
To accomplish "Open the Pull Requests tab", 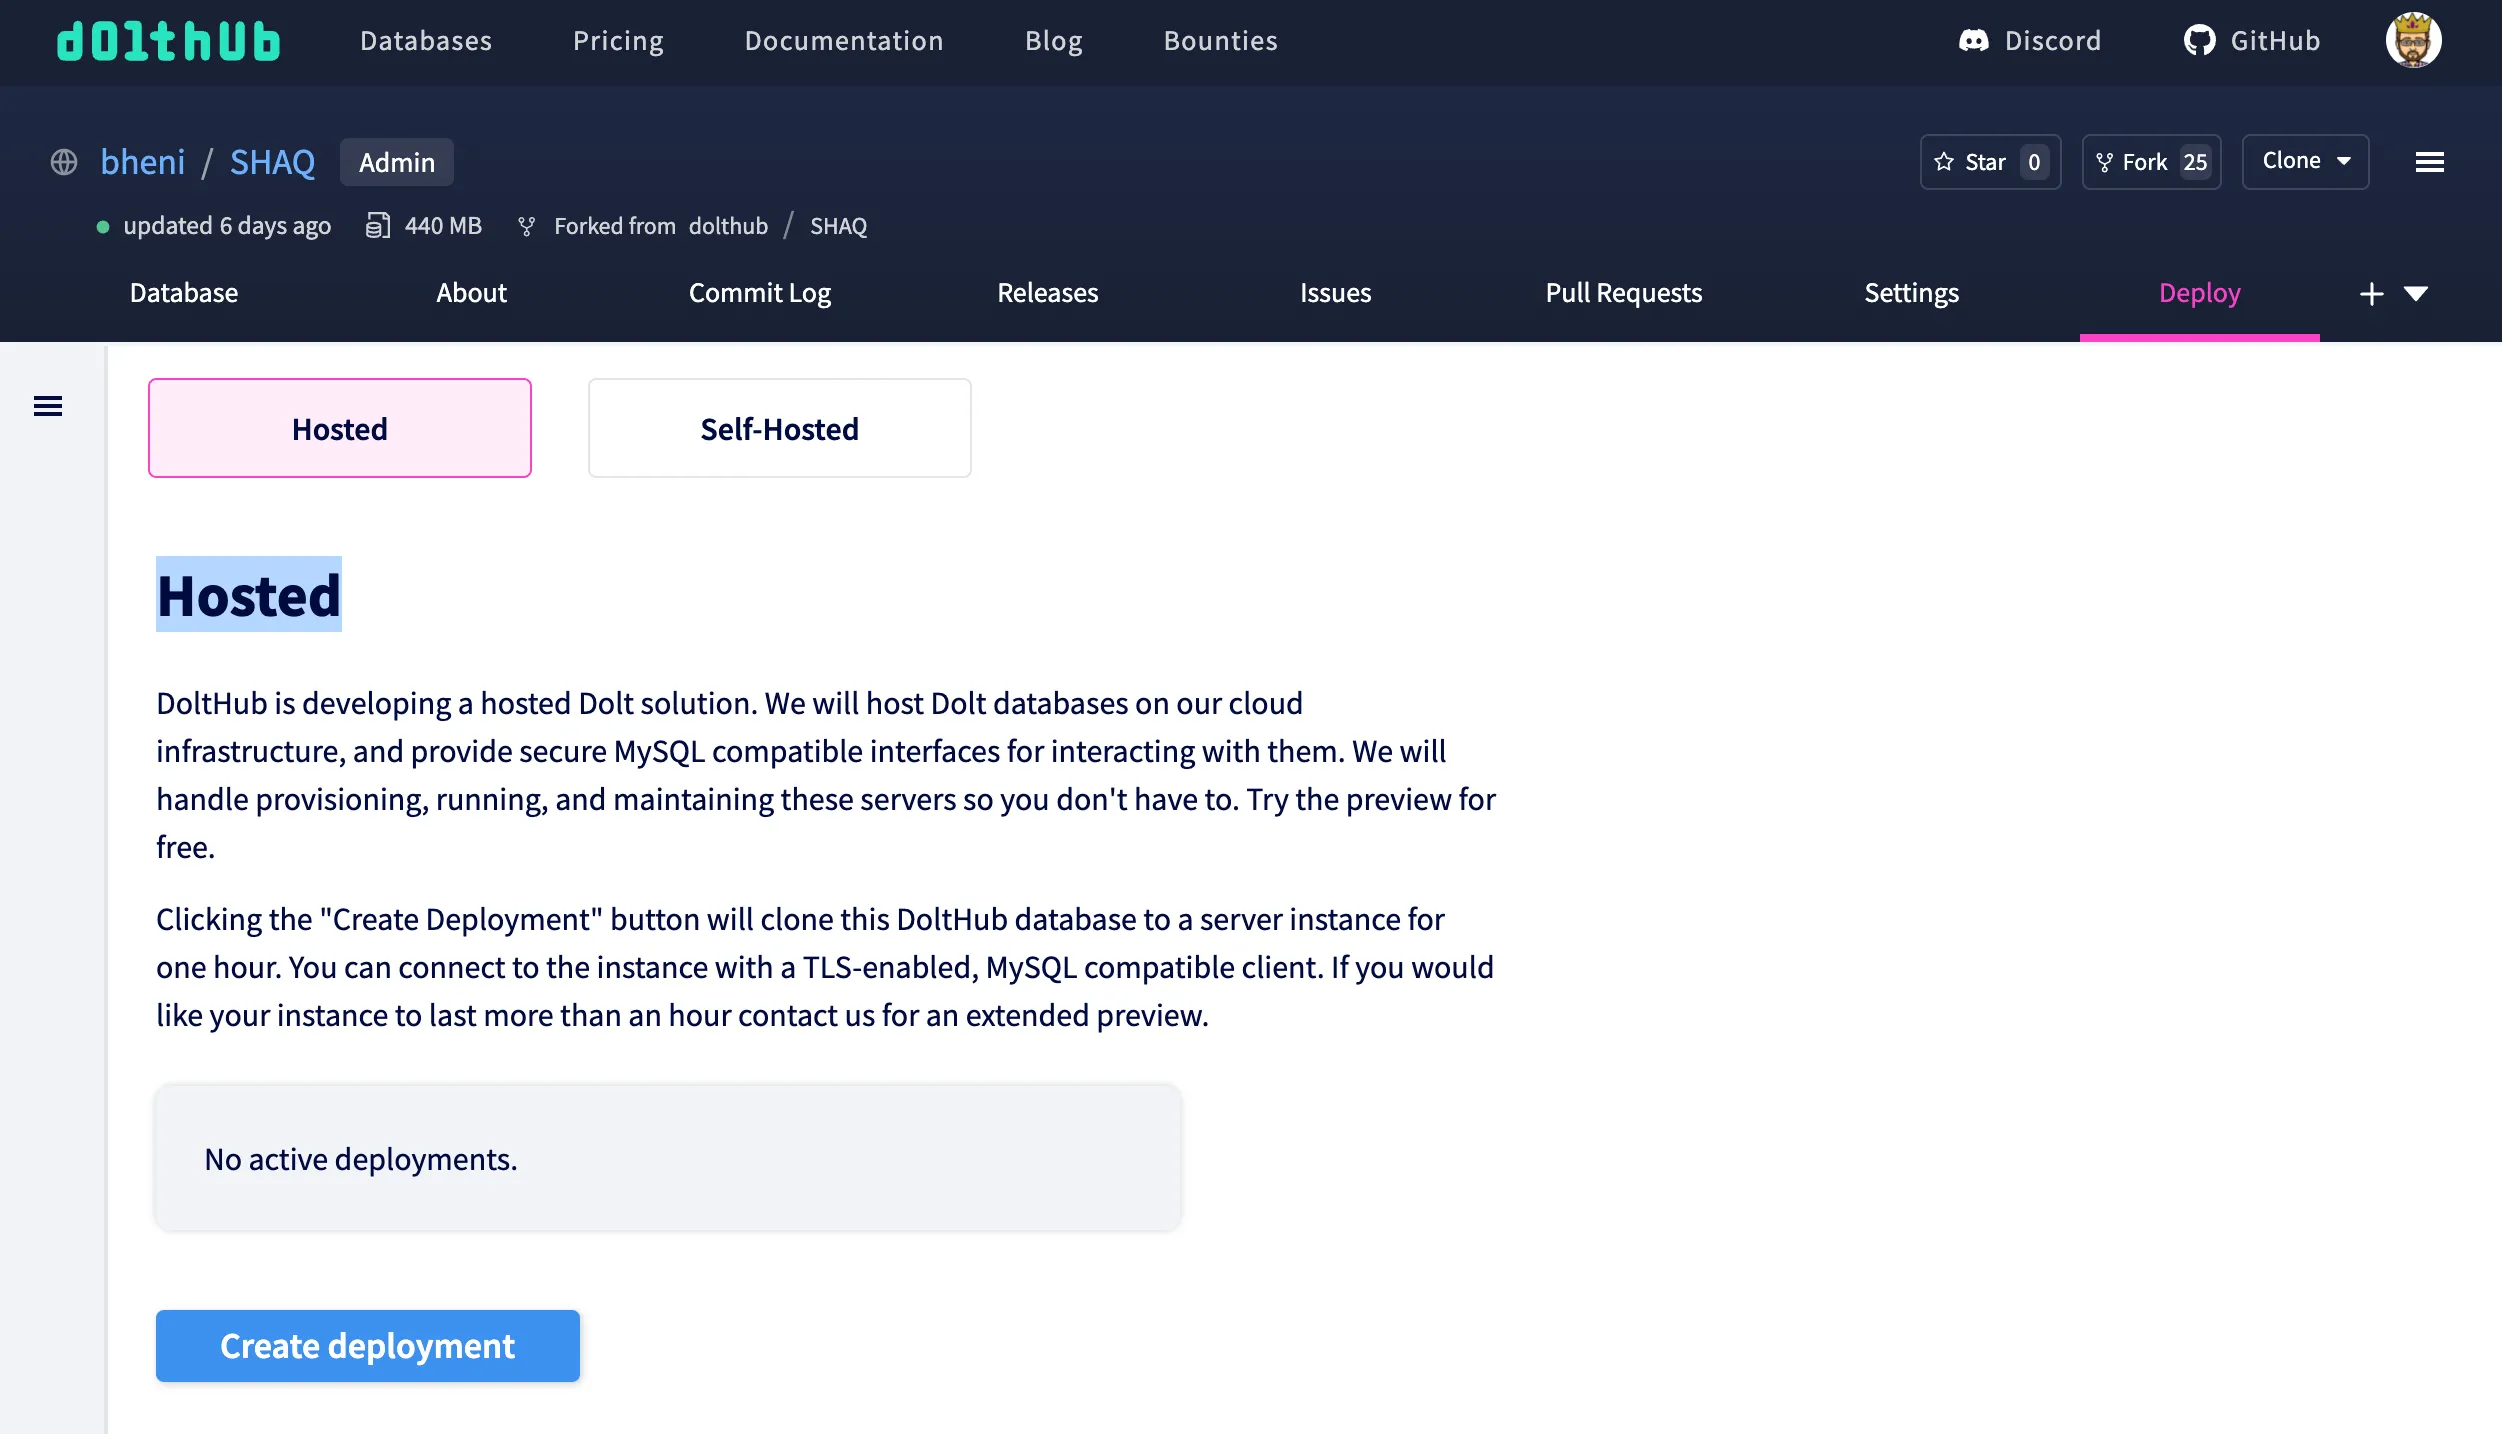I will pyautogui.click(x=1623, y=293).
